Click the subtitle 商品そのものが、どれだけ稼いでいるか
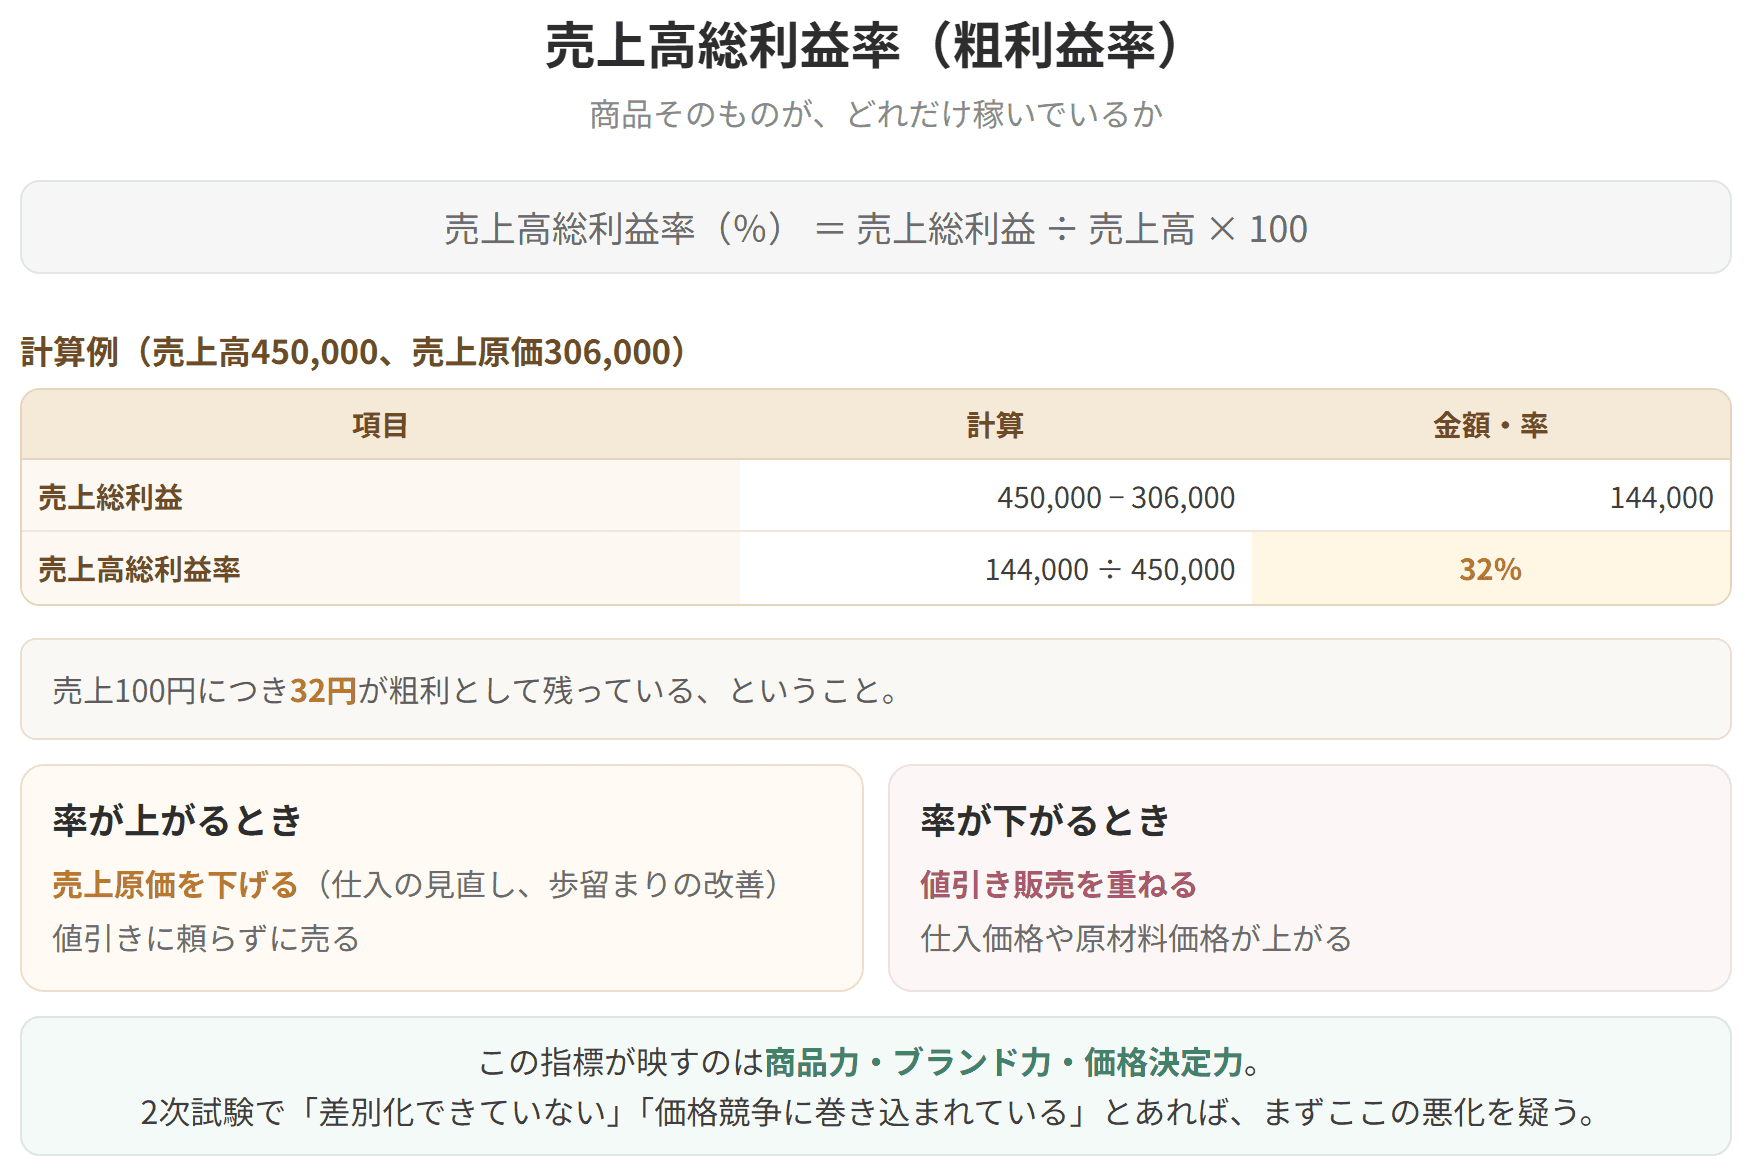 pyautogui.click(x=875, y=115)
